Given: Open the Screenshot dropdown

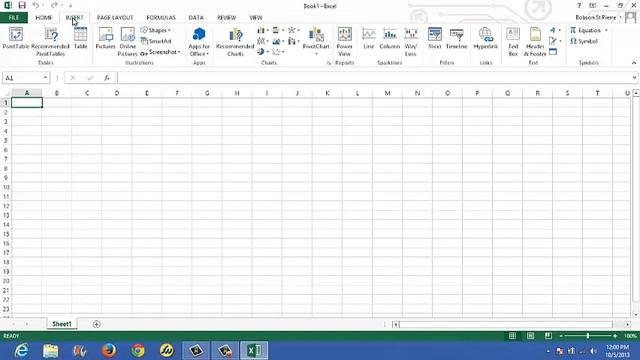Looking at the screenshot, I should (x=160, y=52).
